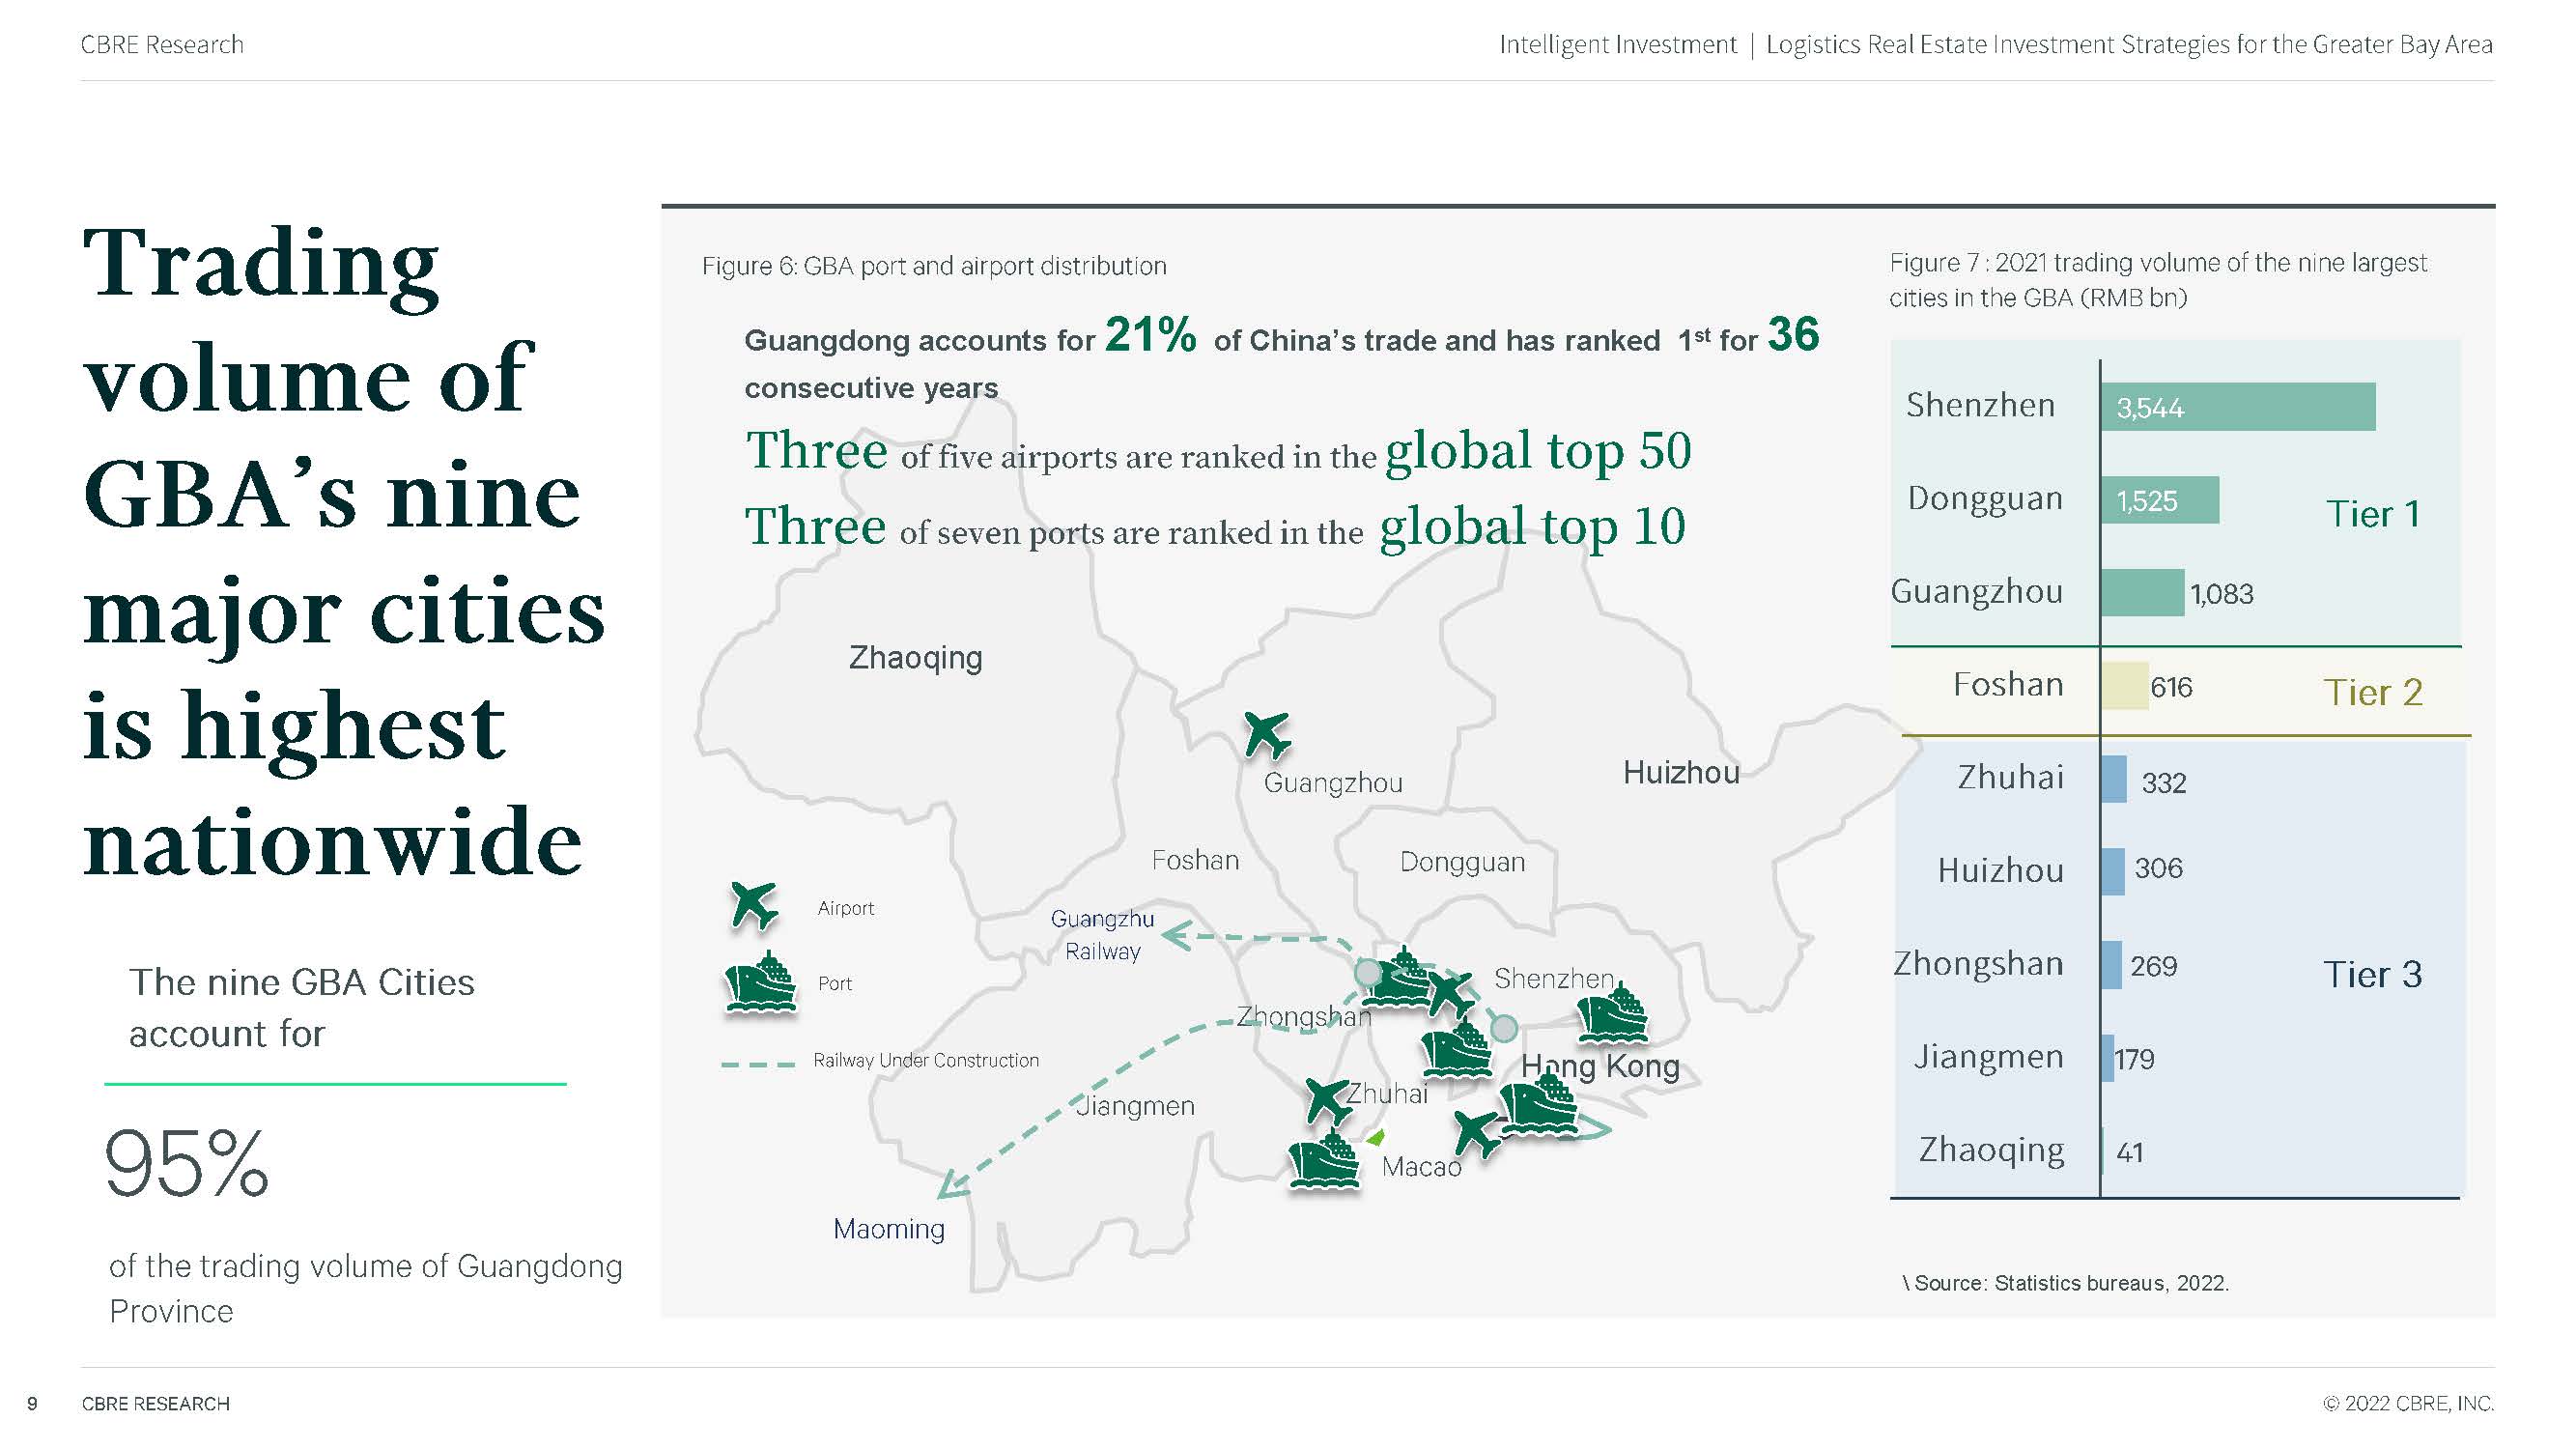Click the Zhaoqing label on the map
This screenshot has width=2576, height=1449.
[915, 658]
